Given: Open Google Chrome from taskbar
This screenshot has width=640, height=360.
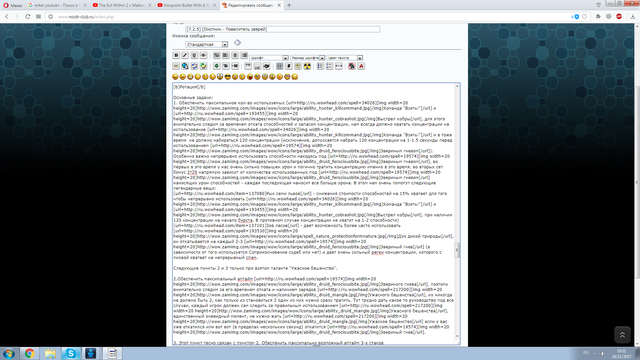Looking at the screenshot, I should point(29,353).
